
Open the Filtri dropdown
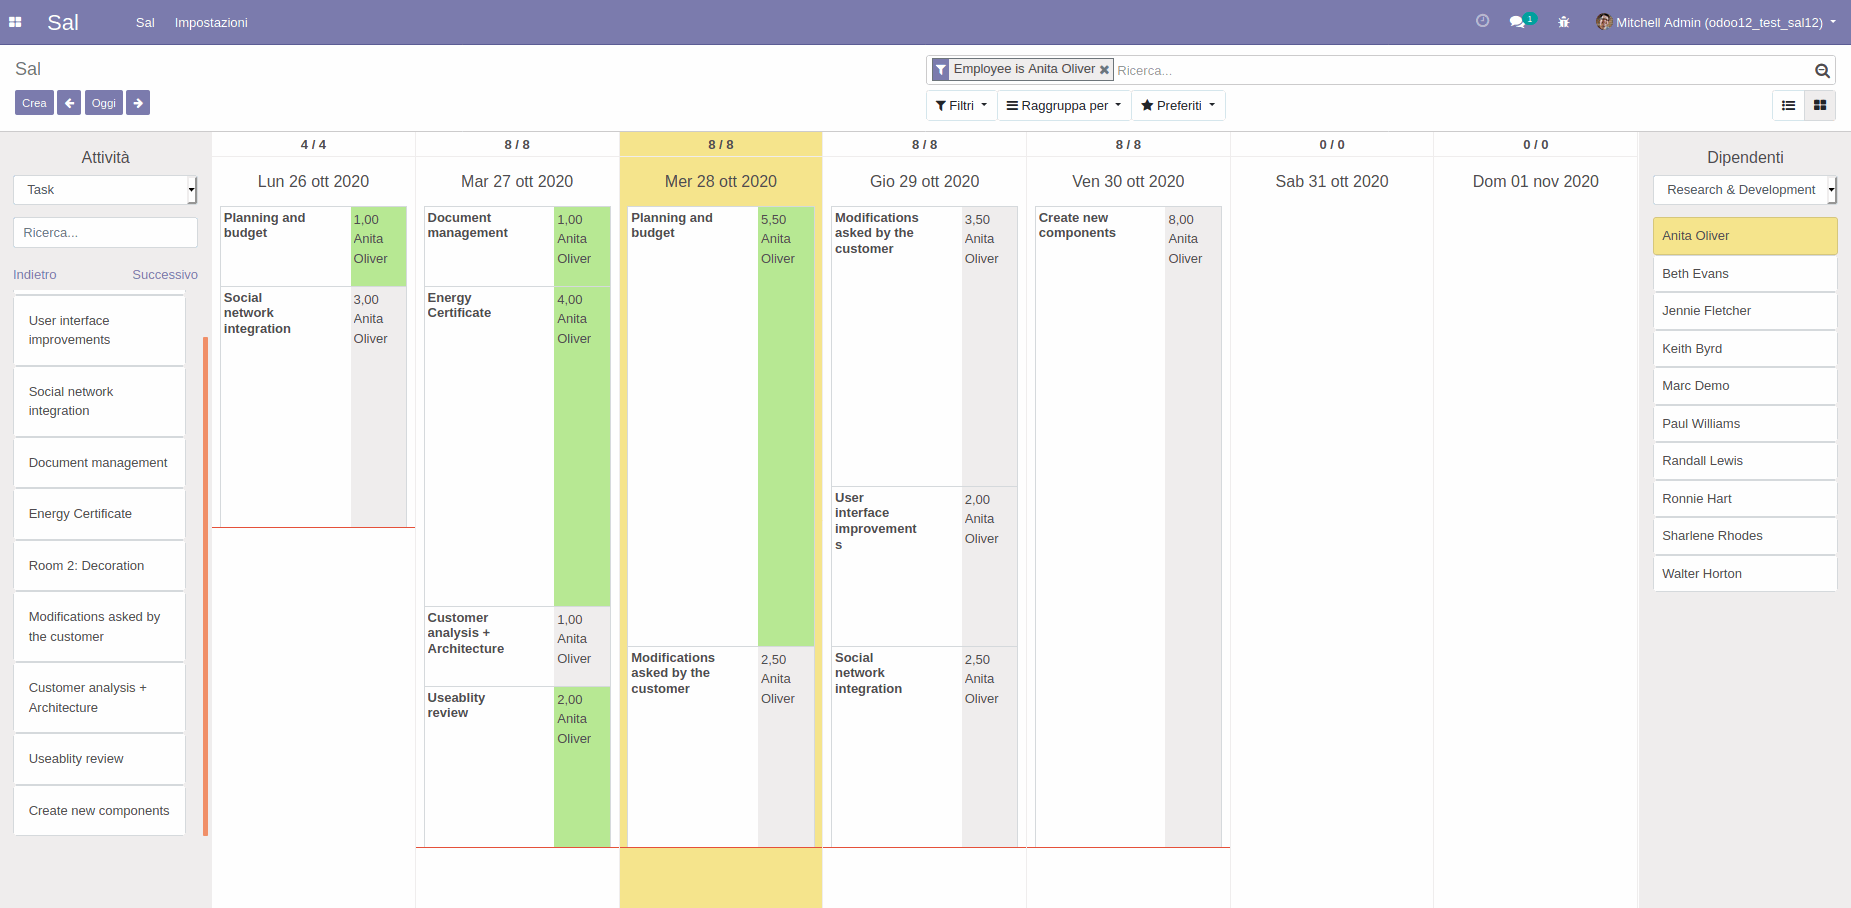(x=960, y=105)
